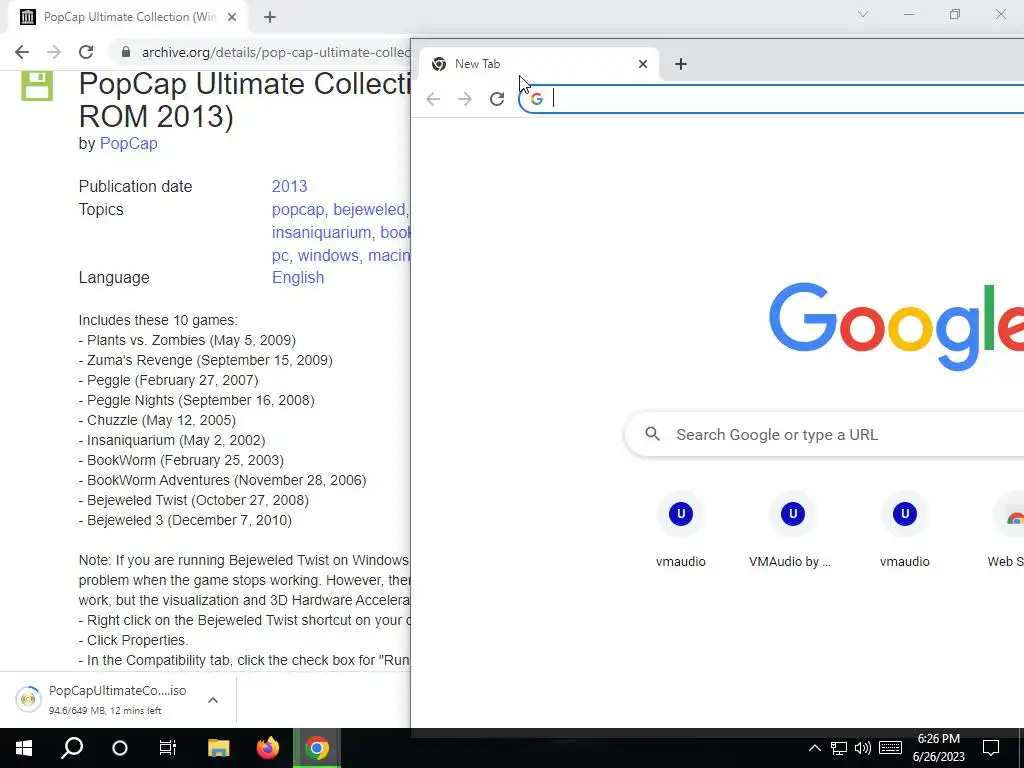1024x768 pixels.
Task: Open network icon in system tray
Action: (839, 748)
